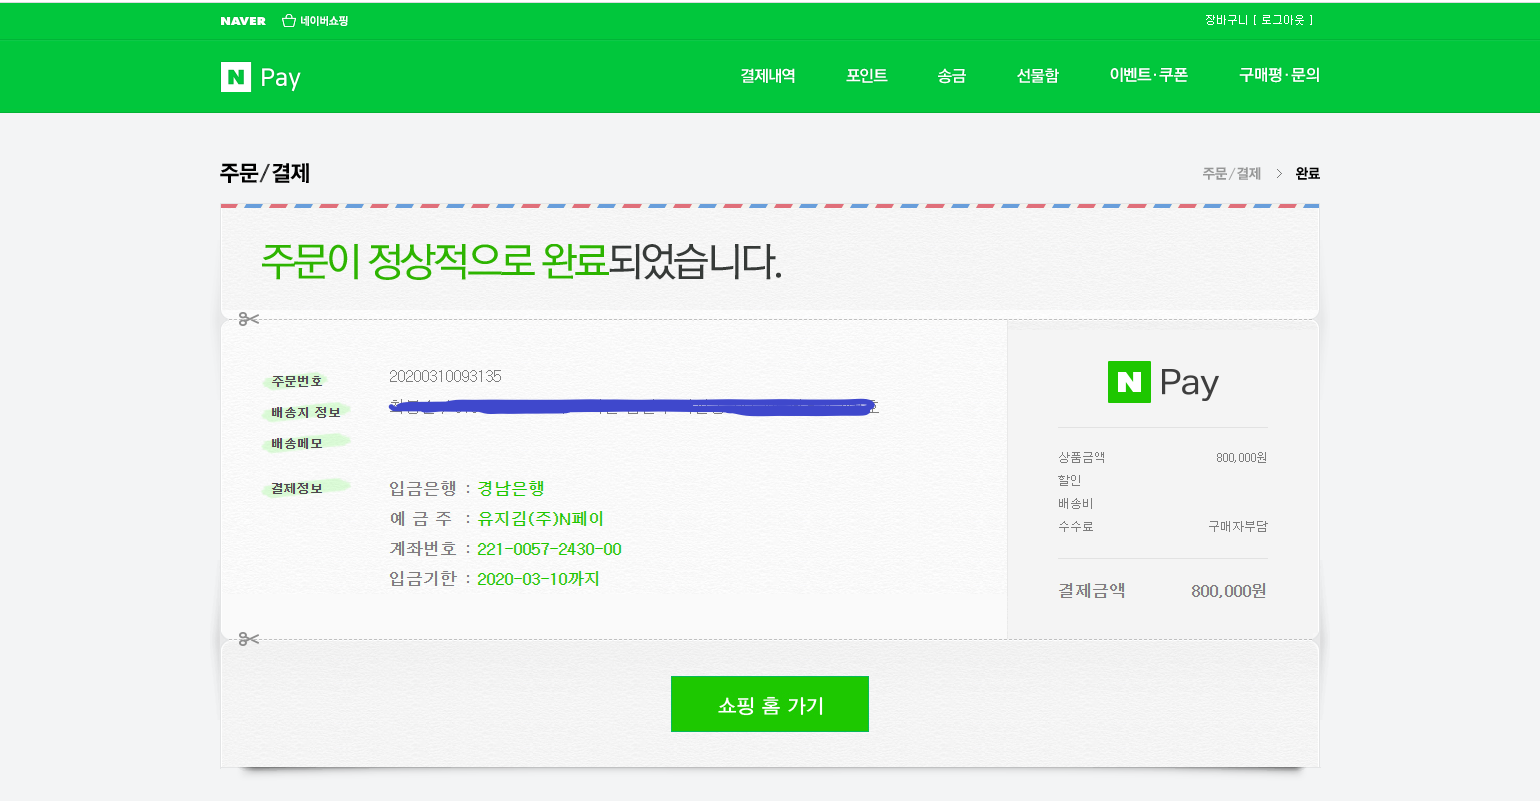The width and height of the screenshot is (1540, 801).
Task: Select deposit bank 경남은행
Action: point(511,488)
